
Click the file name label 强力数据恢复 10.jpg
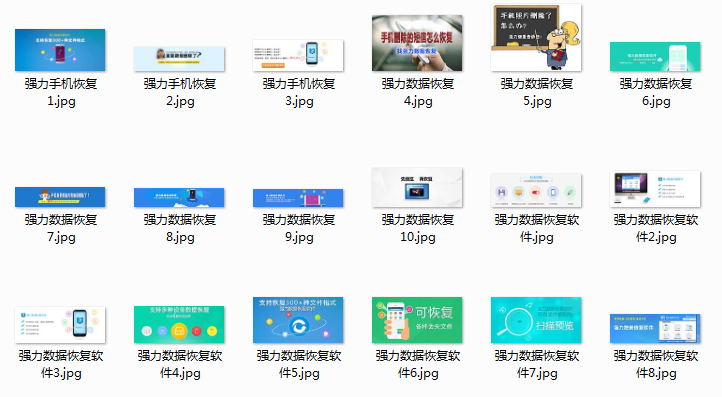tap(418, 228)
